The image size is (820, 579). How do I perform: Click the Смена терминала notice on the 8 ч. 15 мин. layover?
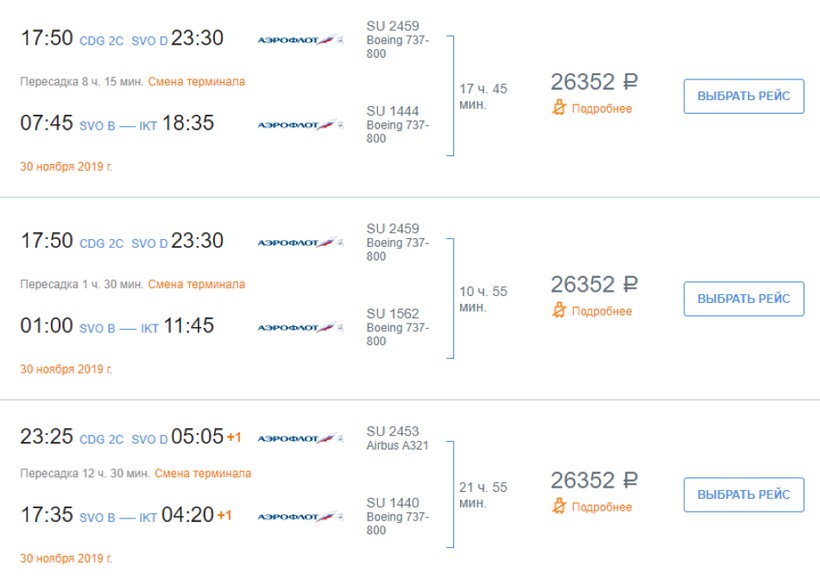196,81
